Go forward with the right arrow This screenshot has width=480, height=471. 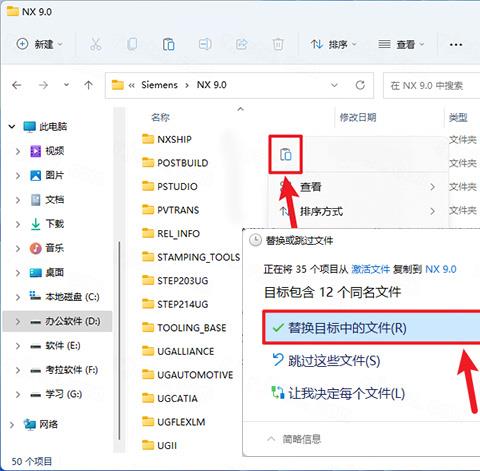[x=43, y=85]
